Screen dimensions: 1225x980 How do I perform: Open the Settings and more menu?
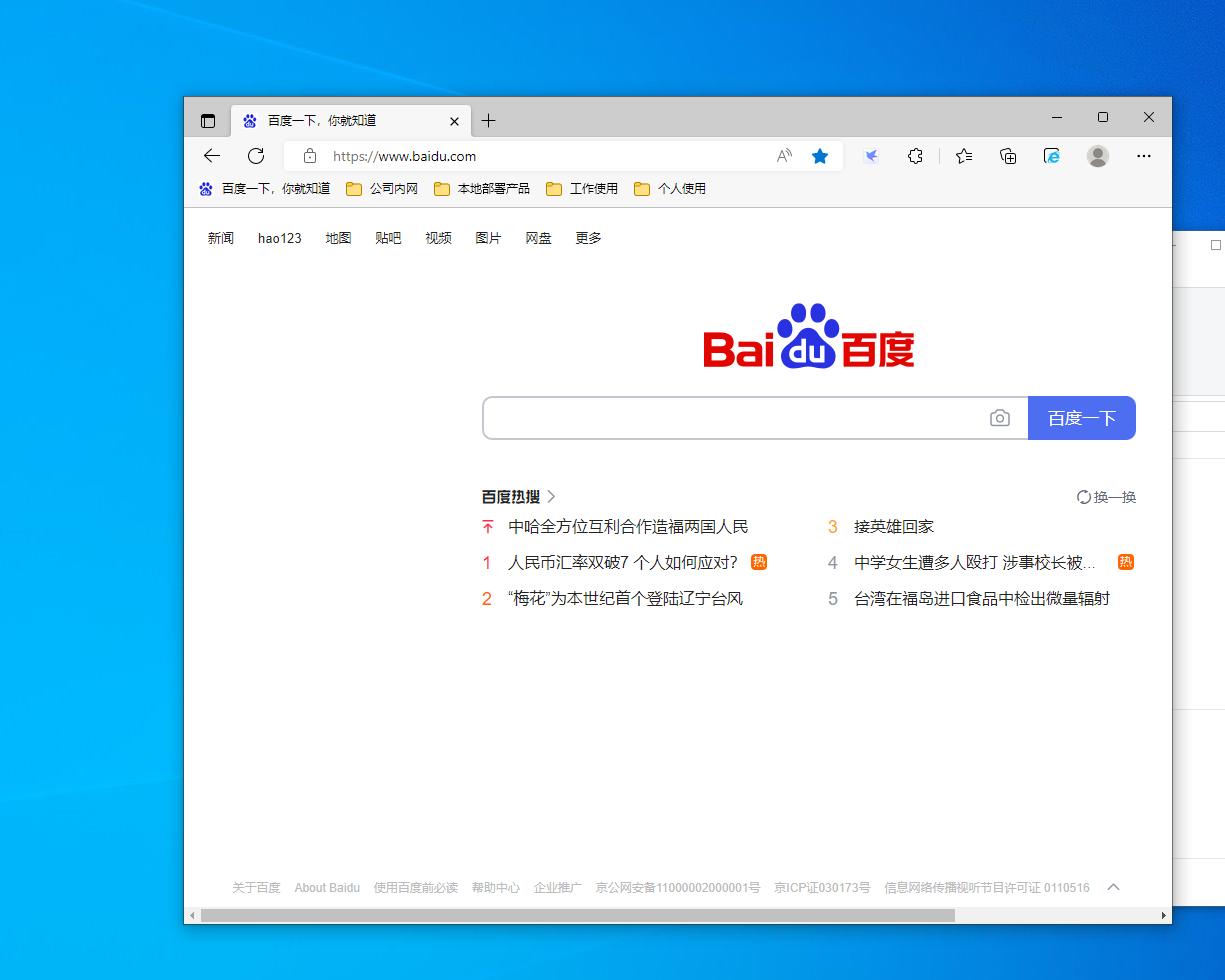point(1144,156)
